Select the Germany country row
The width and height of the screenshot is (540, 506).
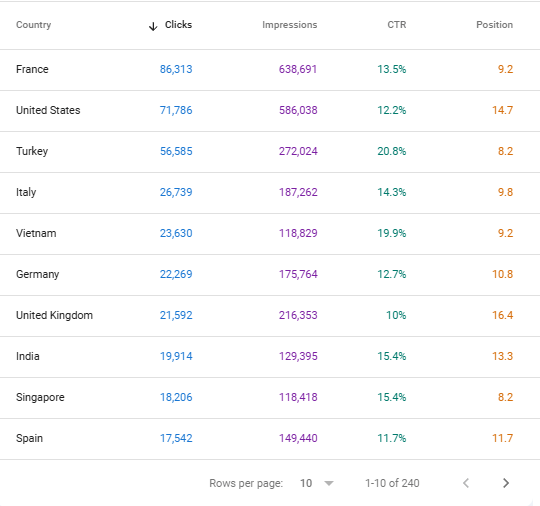coord(270,275)
